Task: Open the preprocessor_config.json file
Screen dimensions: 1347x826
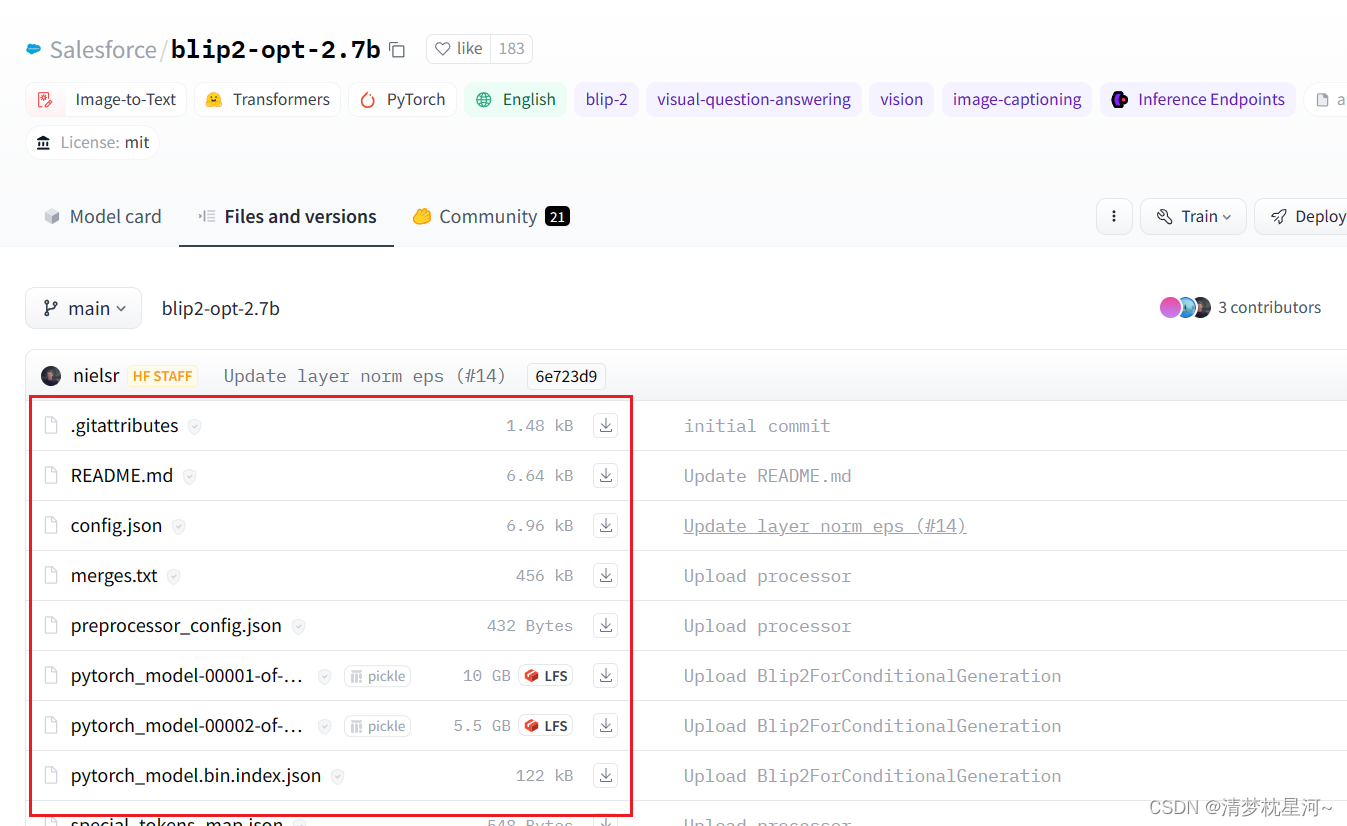Action: click(176, 625)
